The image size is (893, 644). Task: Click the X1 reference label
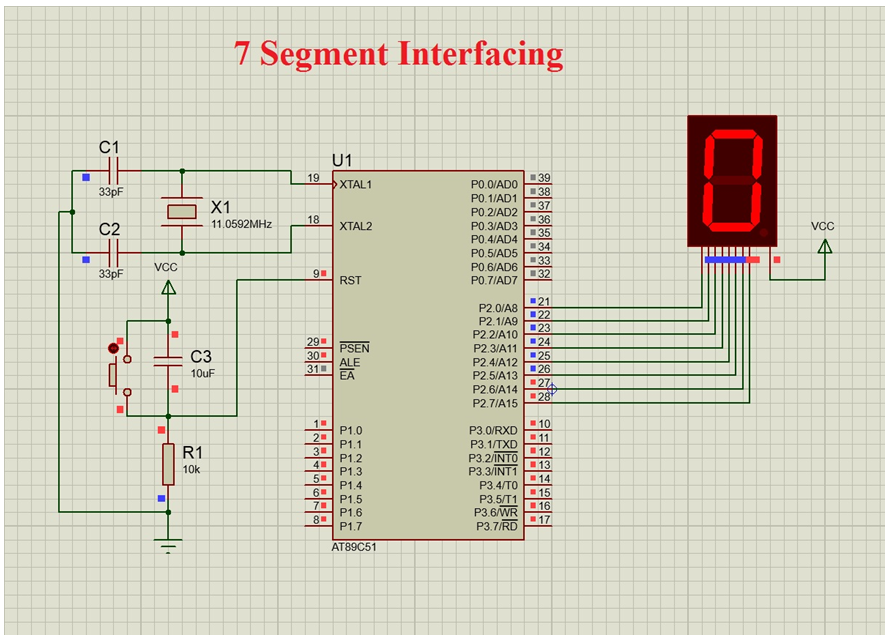pos(221,207)
